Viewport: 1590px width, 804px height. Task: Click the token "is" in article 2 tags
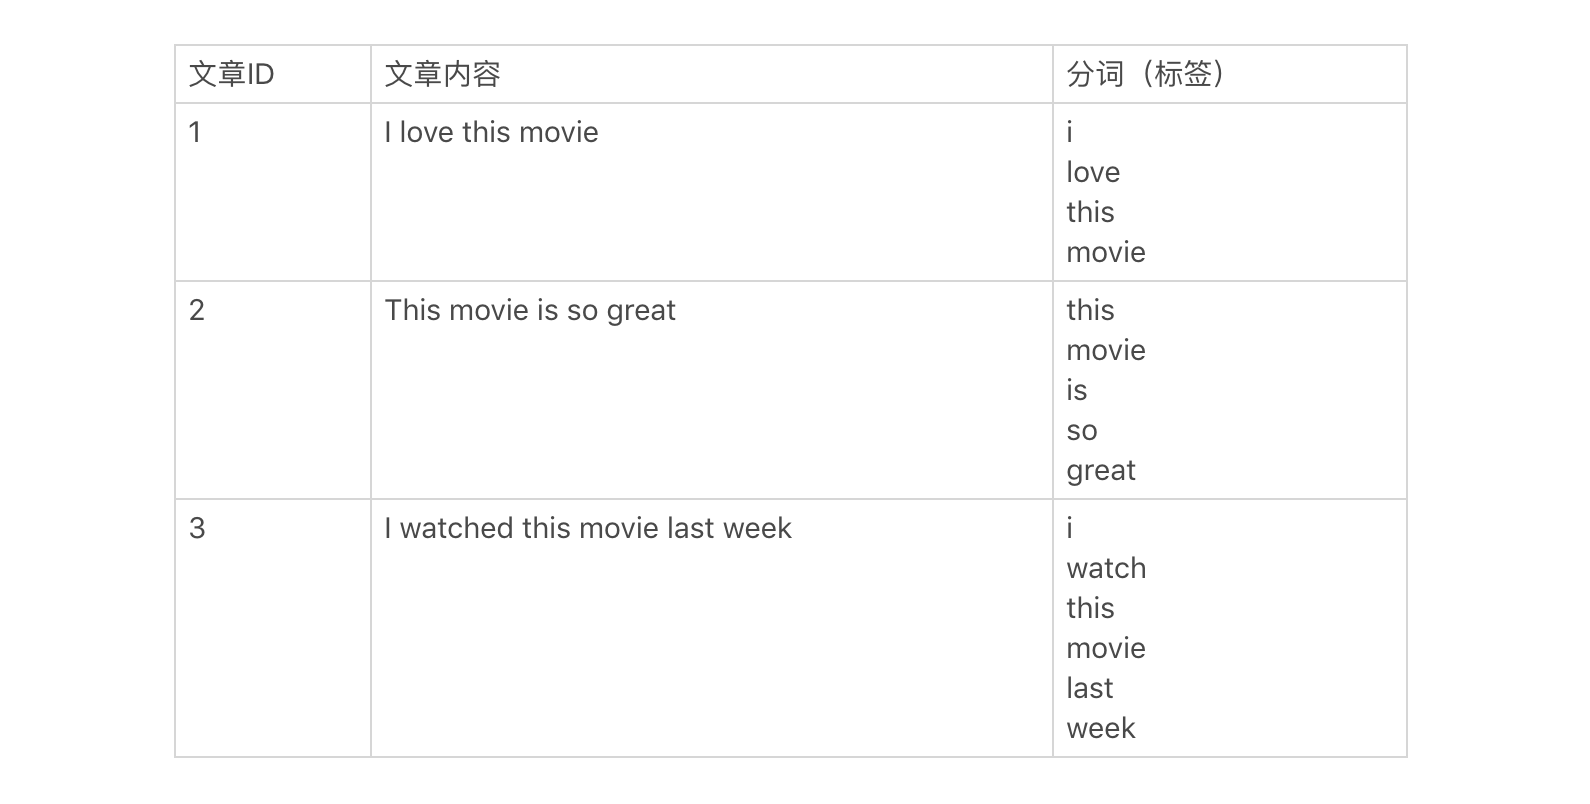(x=1076, y=390)
